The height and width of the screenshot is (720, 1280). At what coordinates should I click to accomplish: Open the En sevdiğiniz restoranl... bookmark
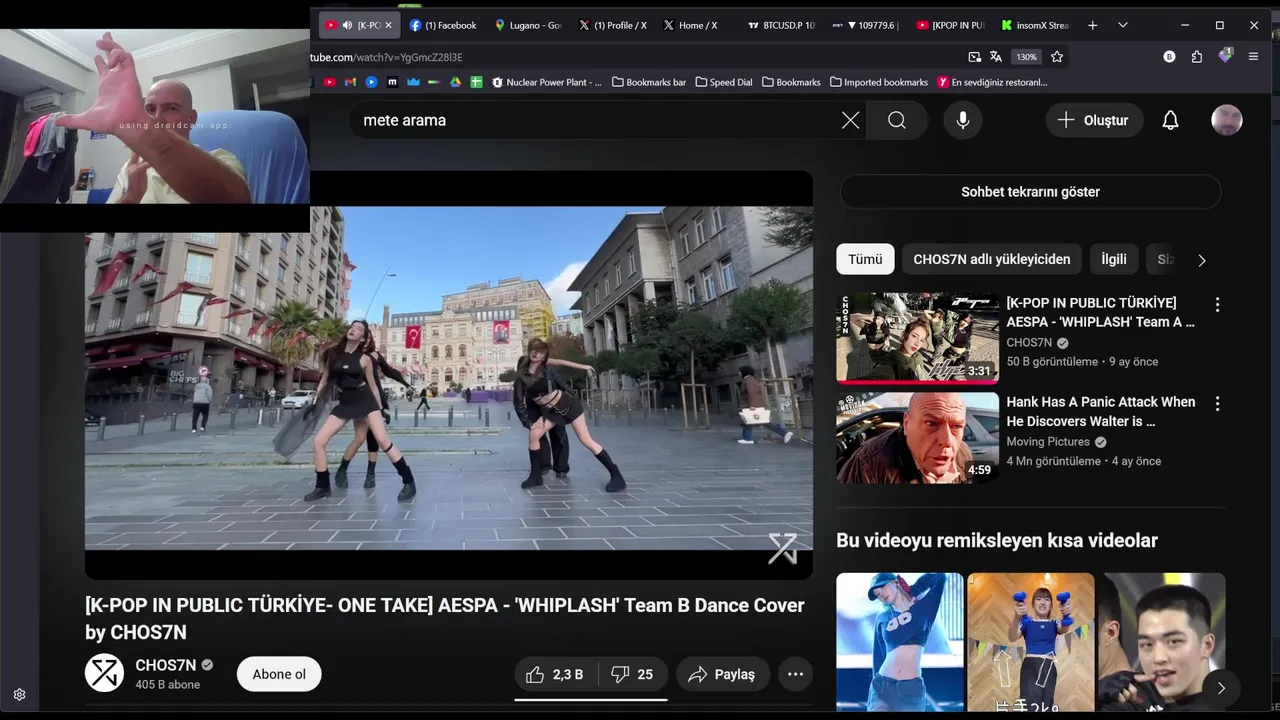[992, 82]
